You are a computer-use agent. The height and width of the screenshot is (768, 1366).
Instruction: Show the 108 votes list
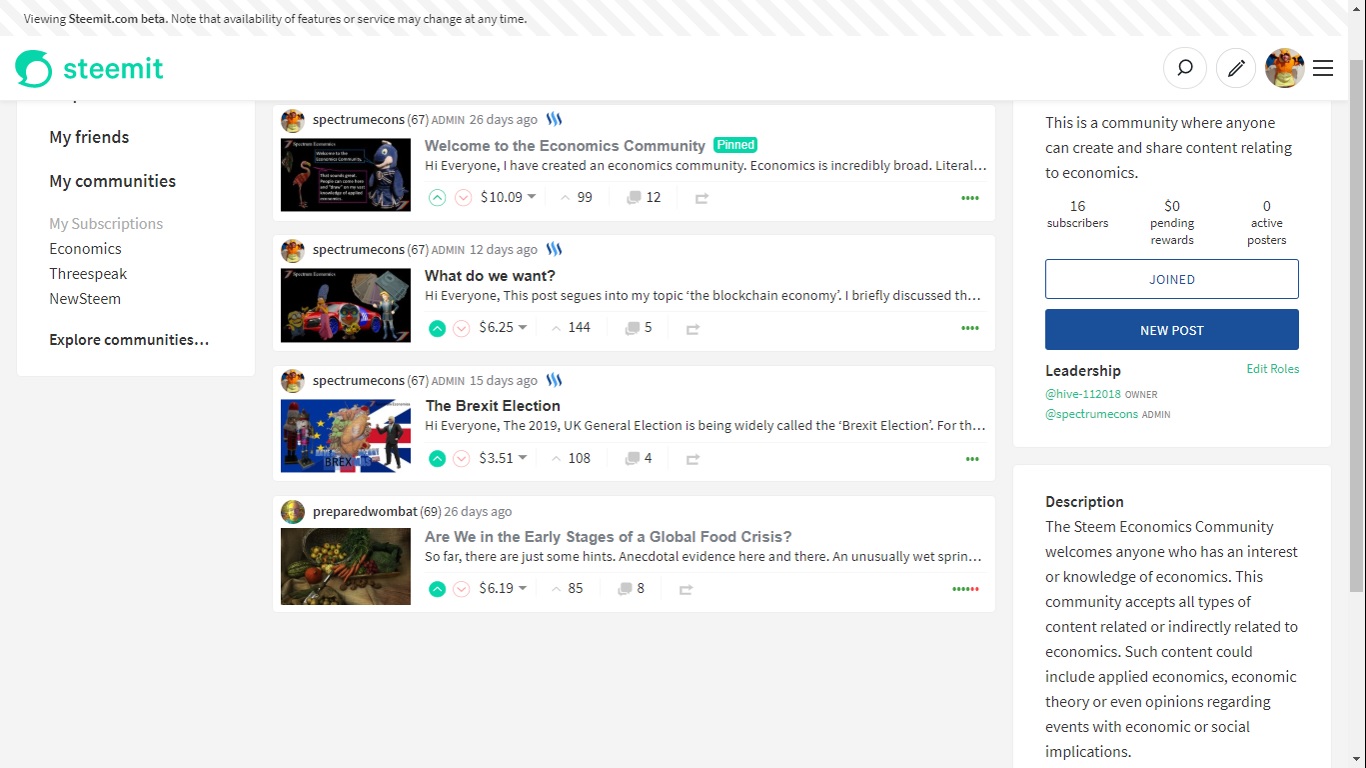click(571, 458)
